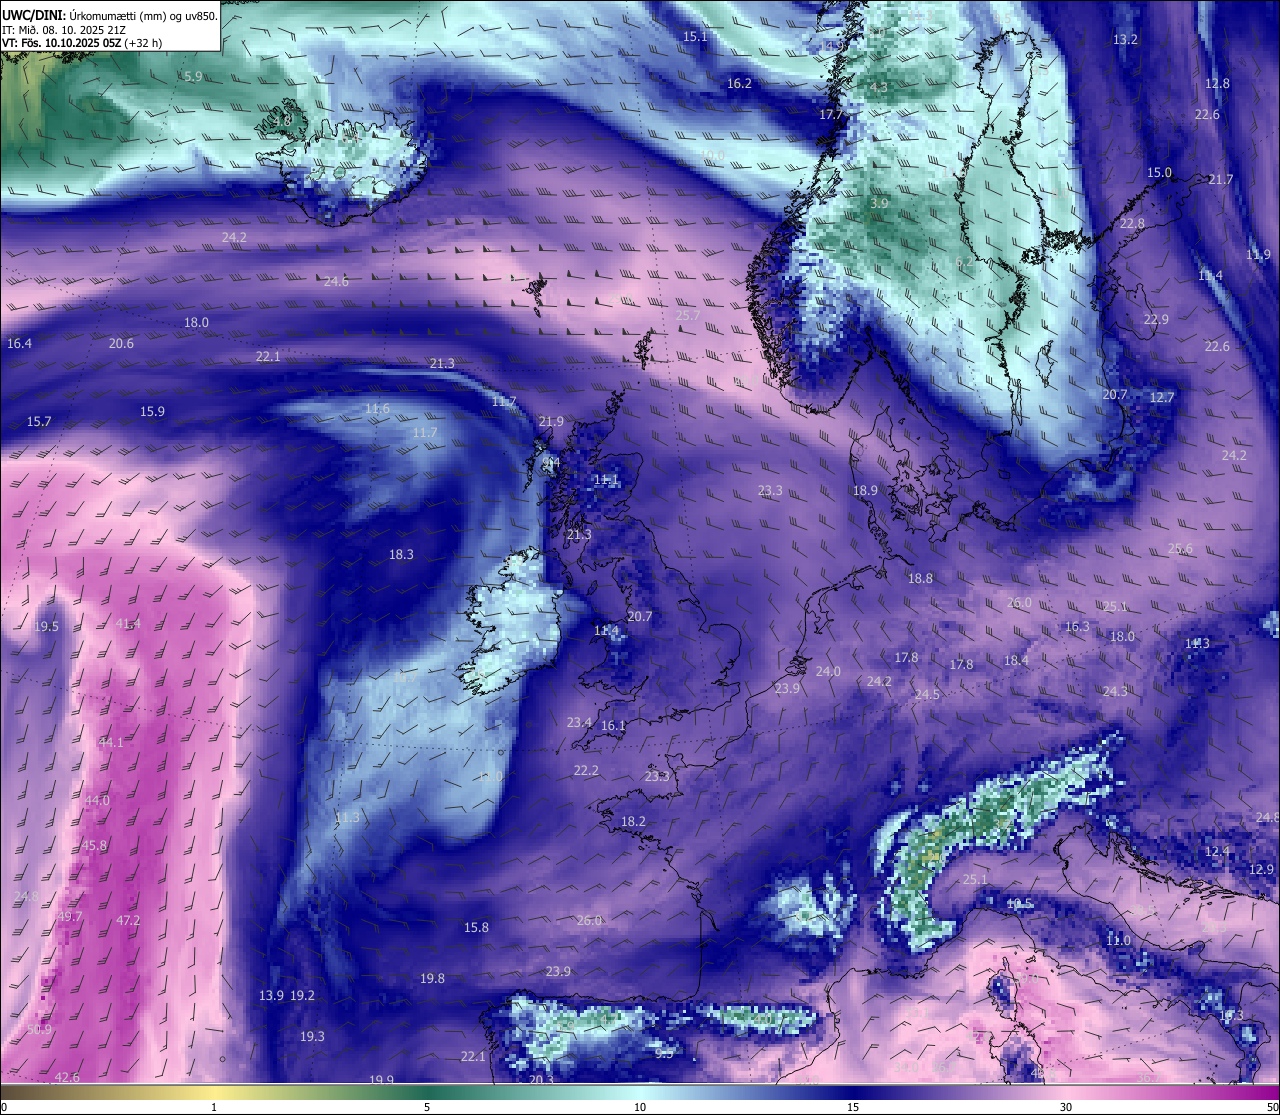Image resolution: width=1280 pixels, height=1115 pixels.
Task: Click the map value 21.9
Action: 551,421
